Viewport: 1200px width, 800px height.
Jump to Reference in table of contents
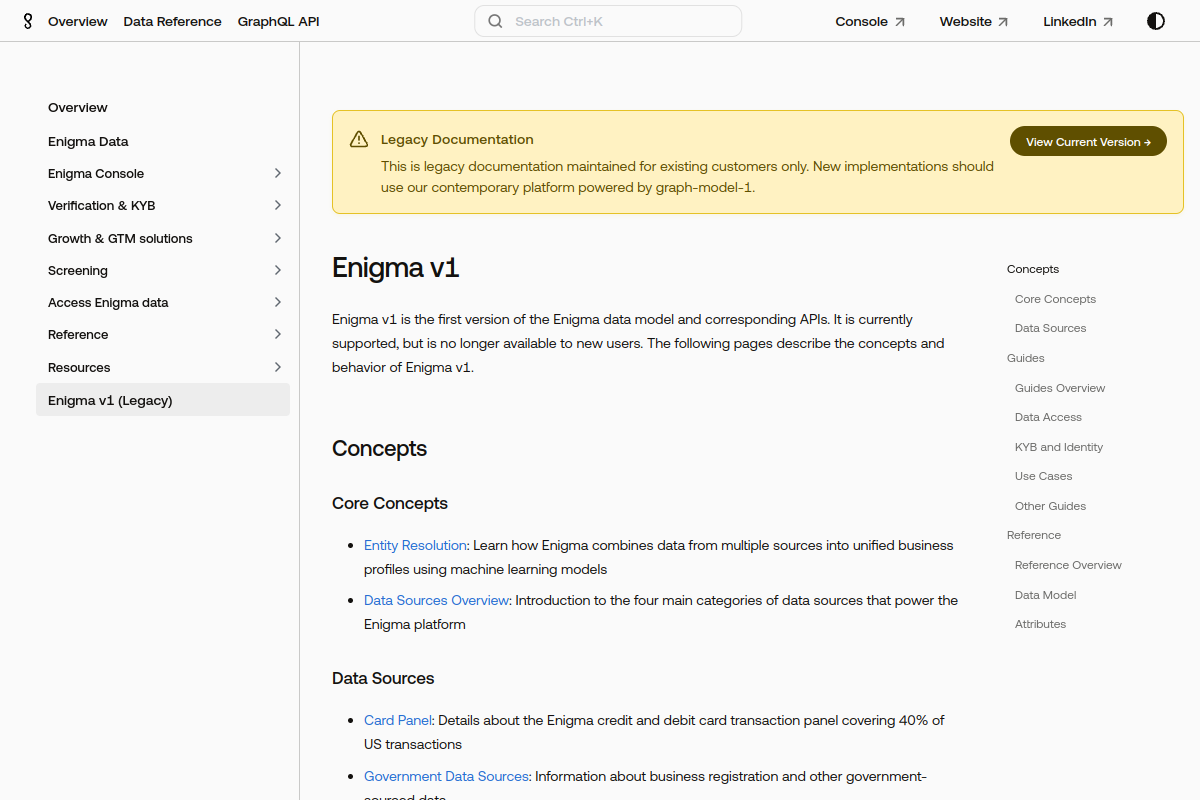[x=1034, y=535]
